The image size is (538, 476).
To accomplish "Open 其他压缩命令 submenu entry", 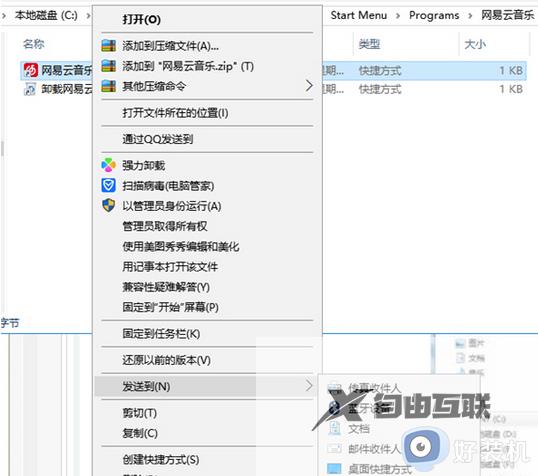I will pyautogui.click(x=154, y=86).
